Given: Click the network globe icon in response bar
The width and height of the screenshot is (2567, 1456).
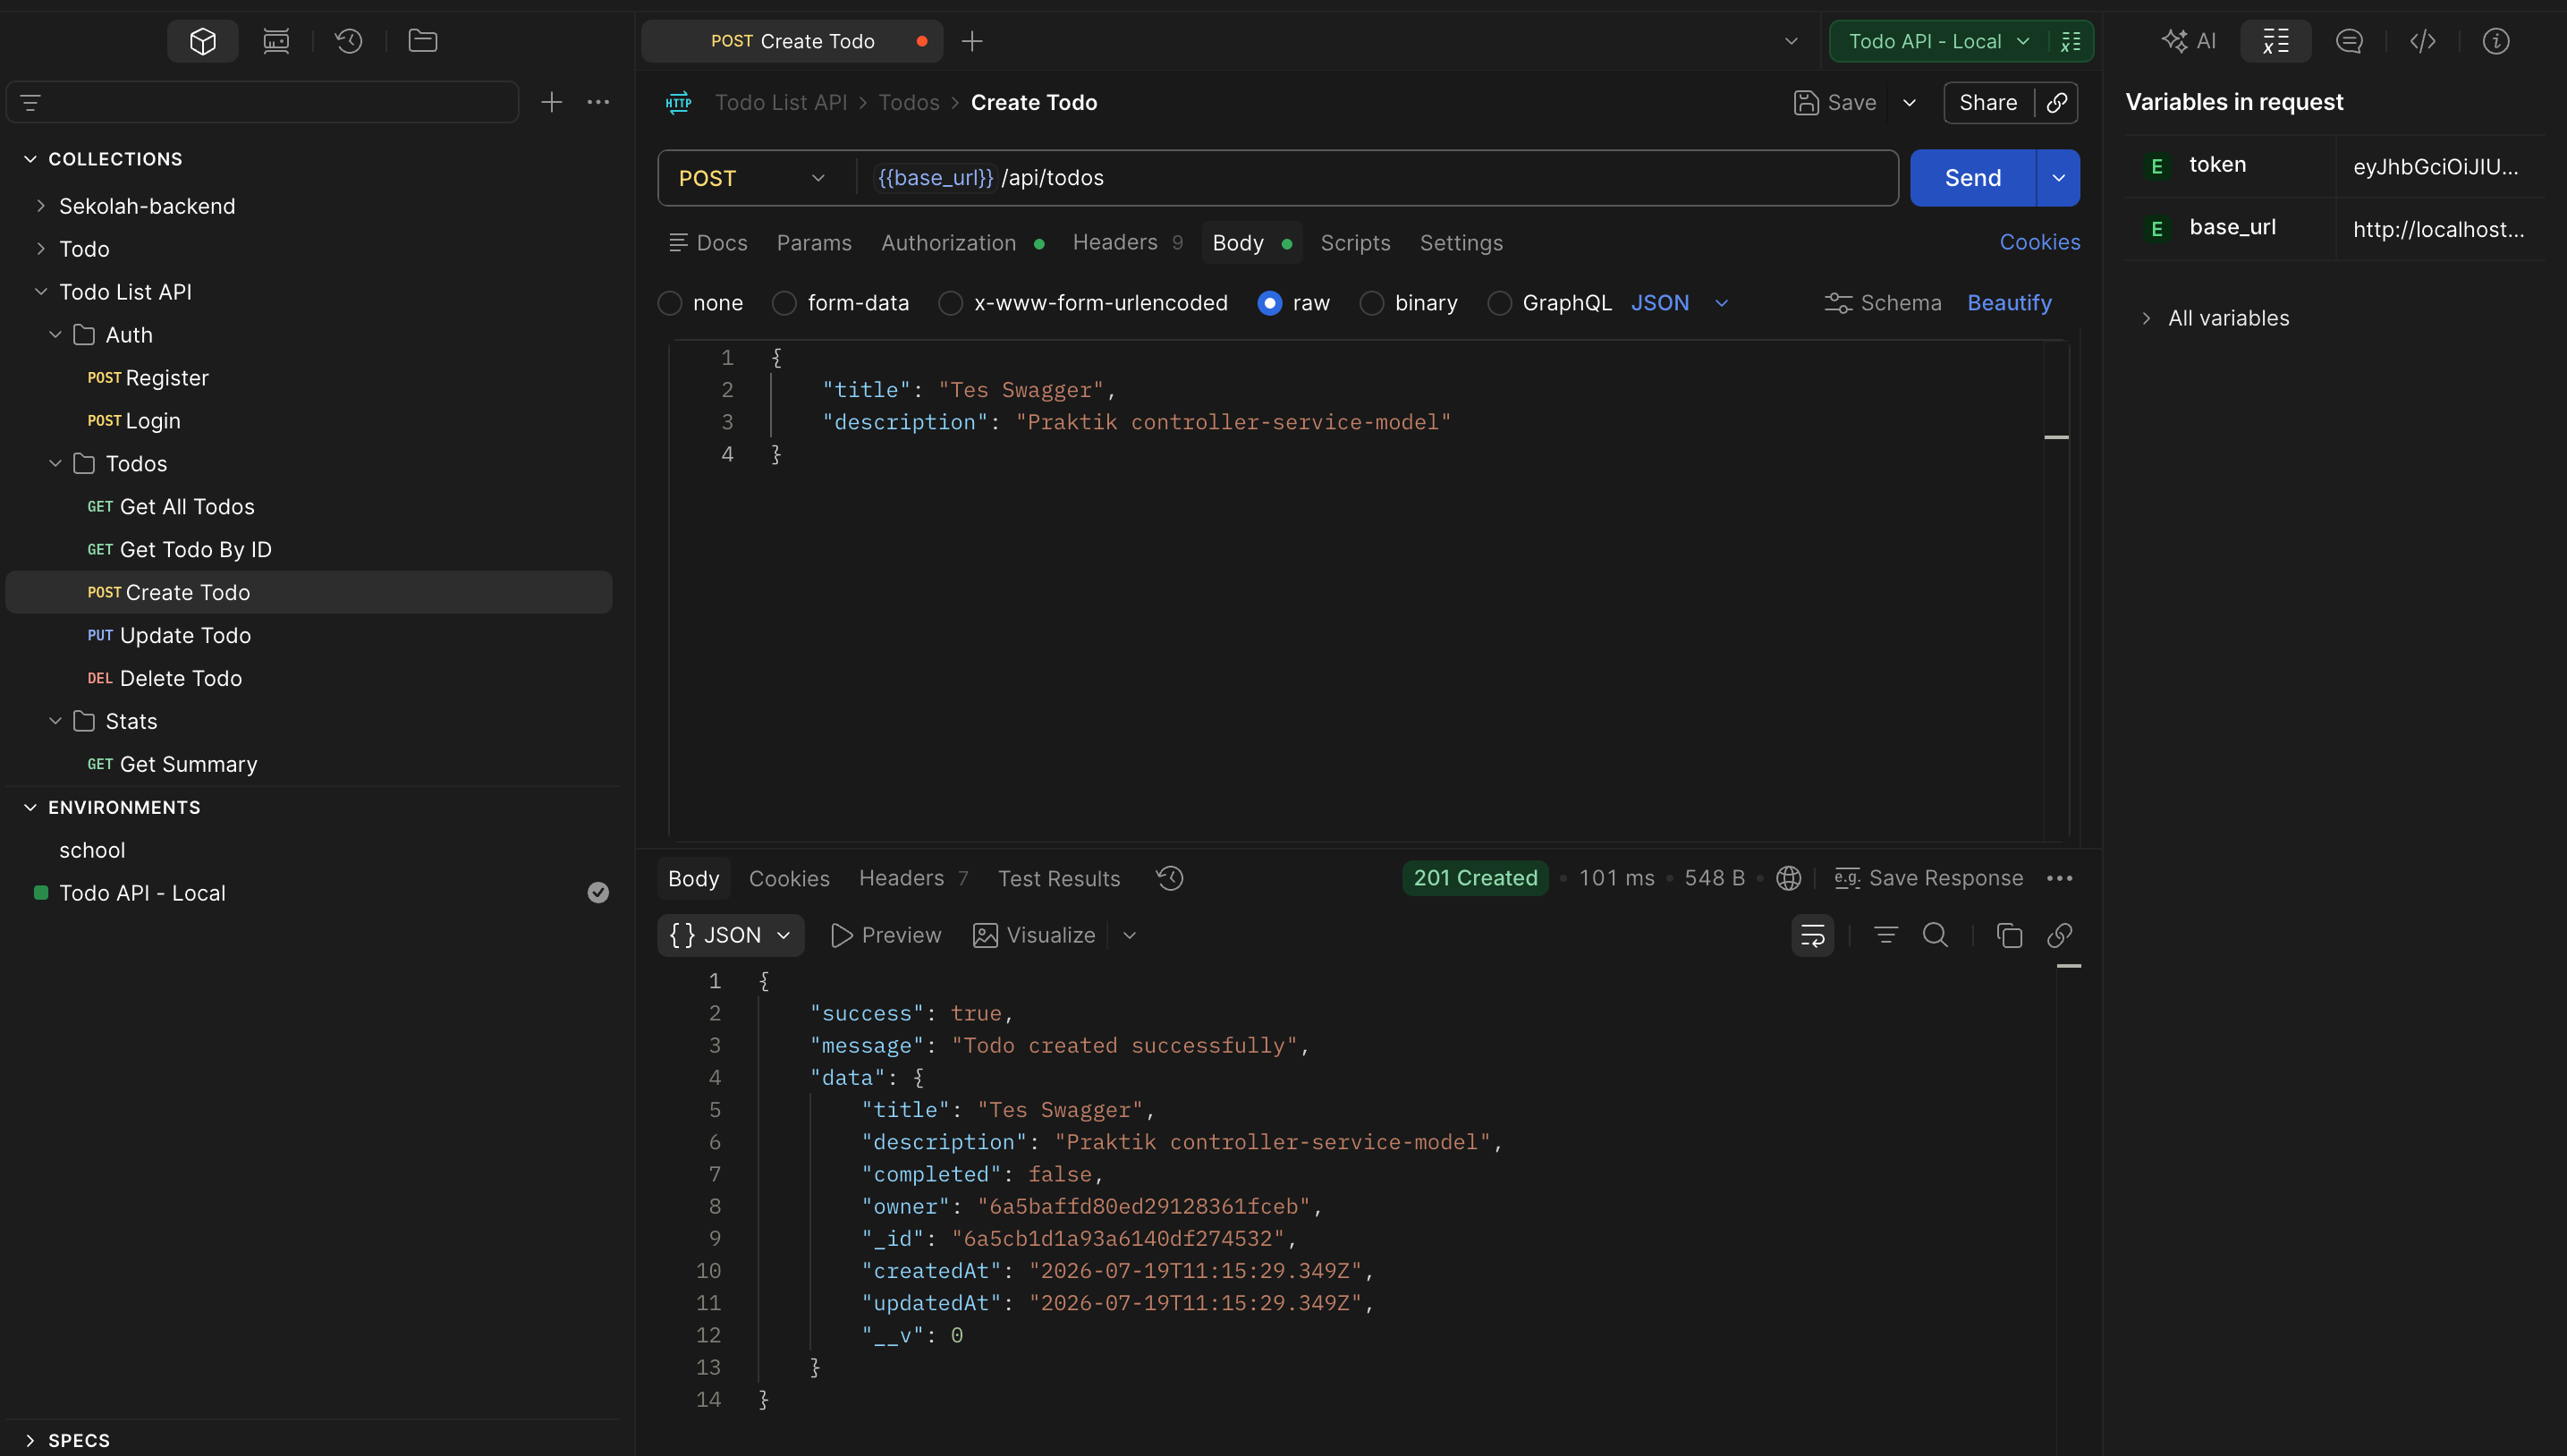Looking at the screenshot, I should tap(1788, 878).
